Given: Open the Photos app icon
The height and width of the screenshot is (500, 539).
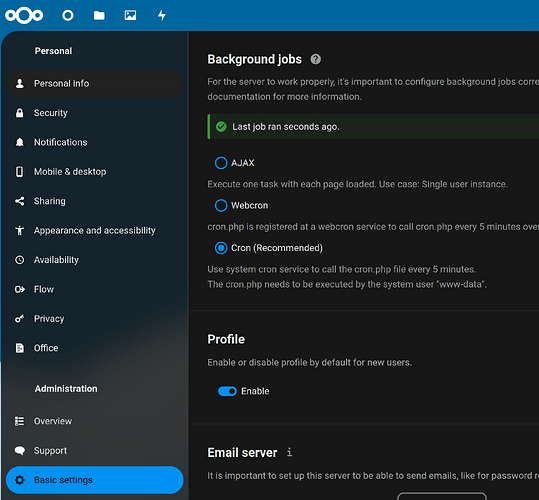Looking at the screenshot, I should click(x=130, y=15).
